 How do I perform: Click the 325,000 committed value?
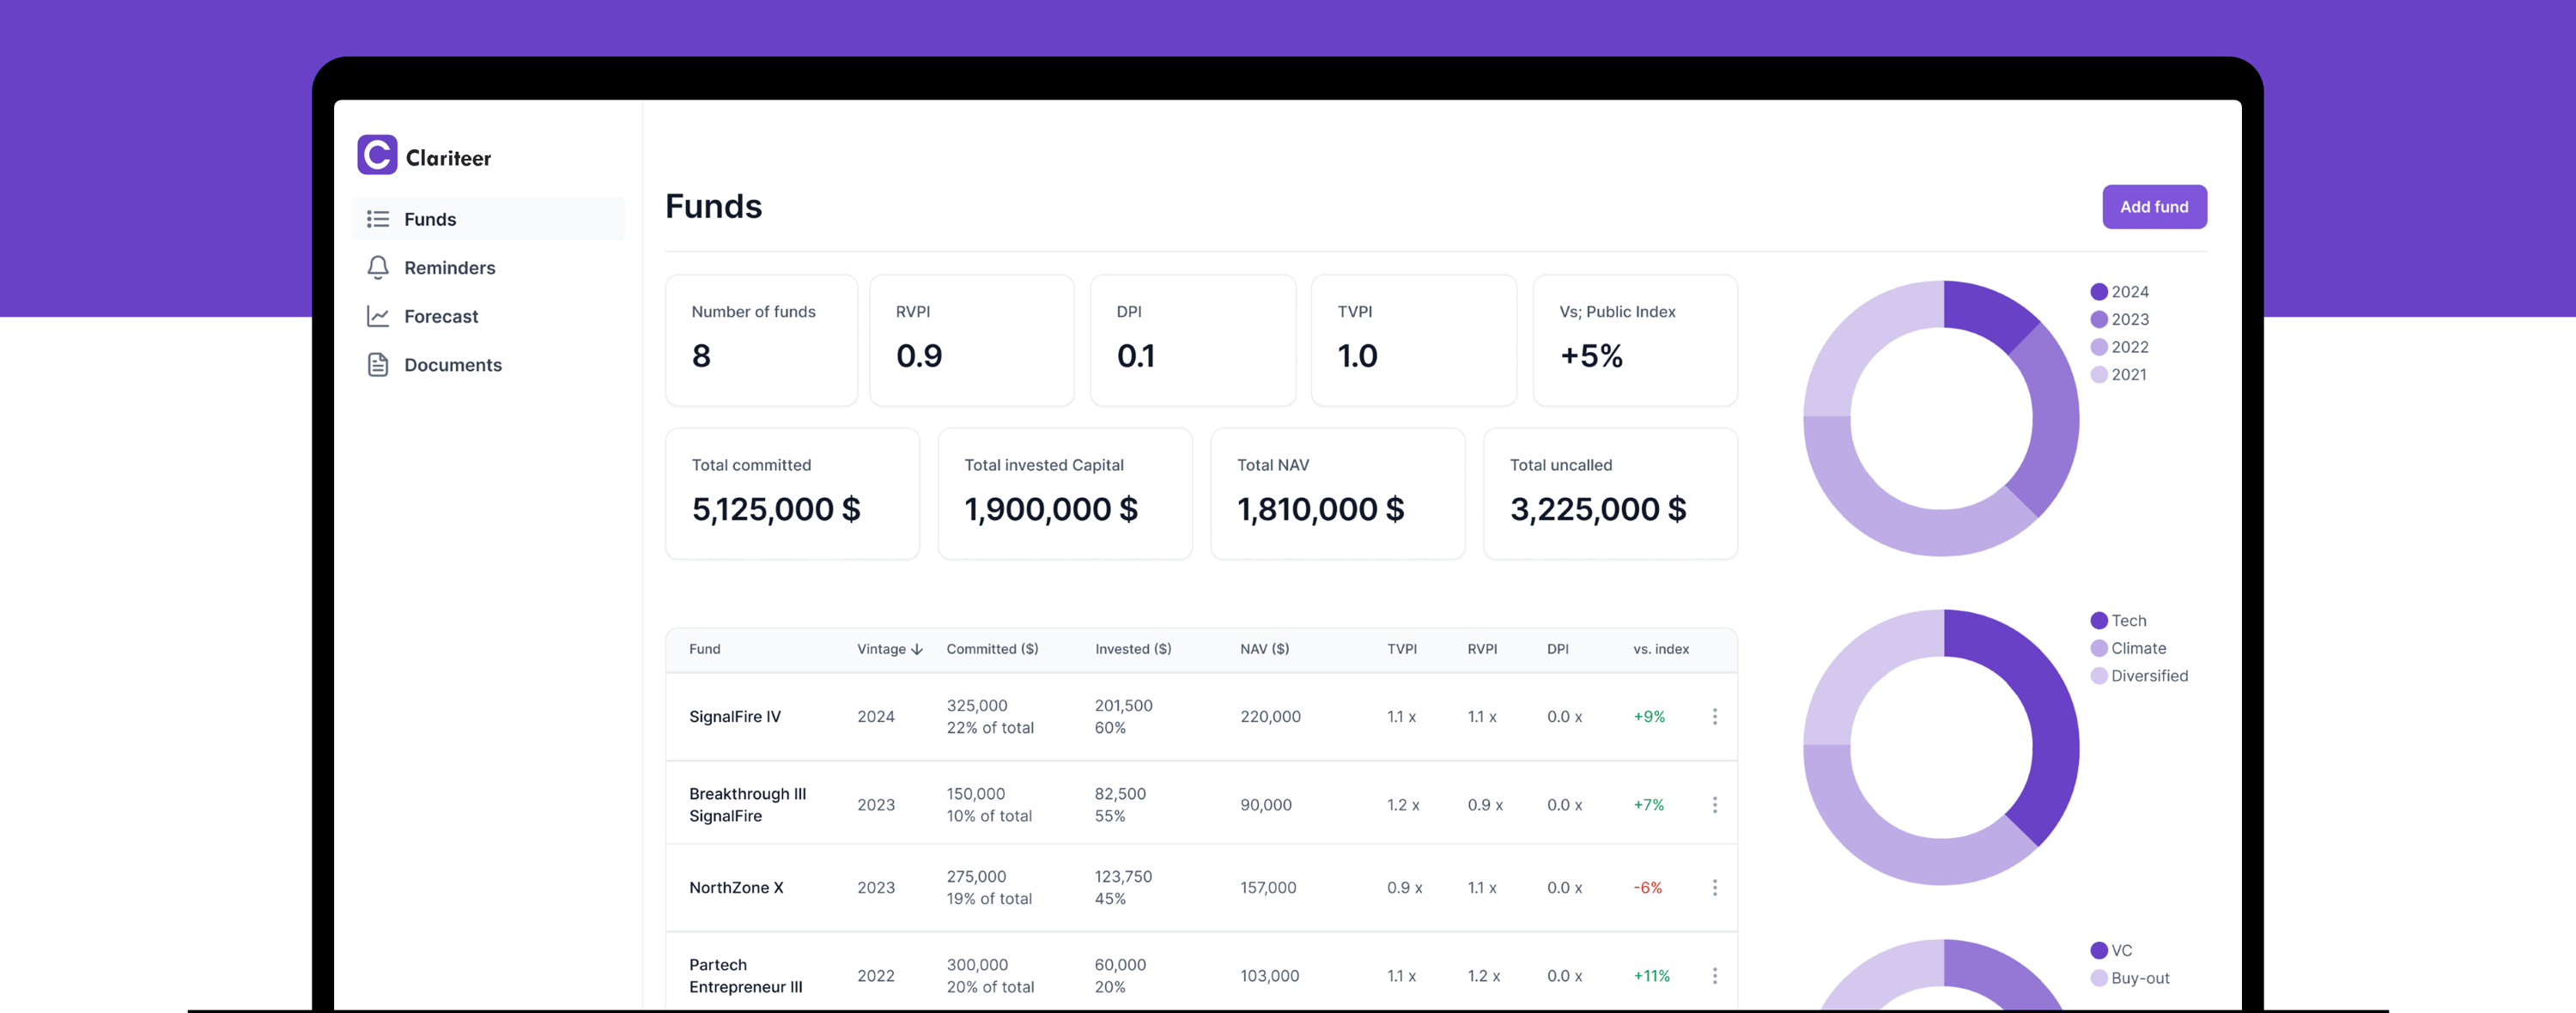pyautogui.click(x=977, y=706)
